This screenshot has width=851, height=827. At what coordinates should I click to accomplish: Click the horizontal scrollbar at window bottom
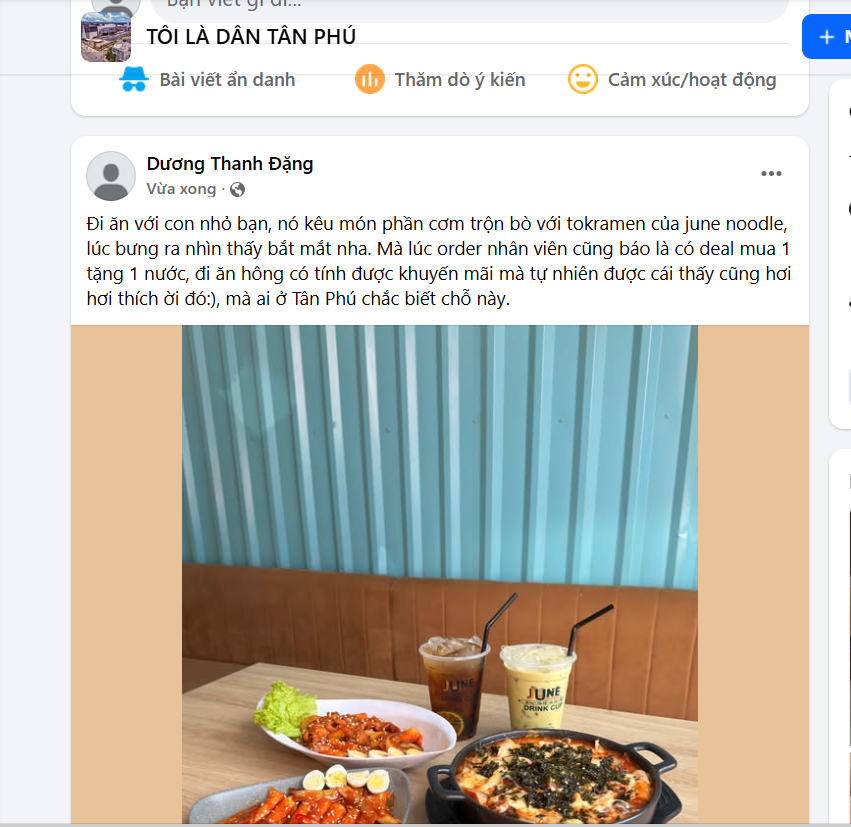tap(426, 825)
